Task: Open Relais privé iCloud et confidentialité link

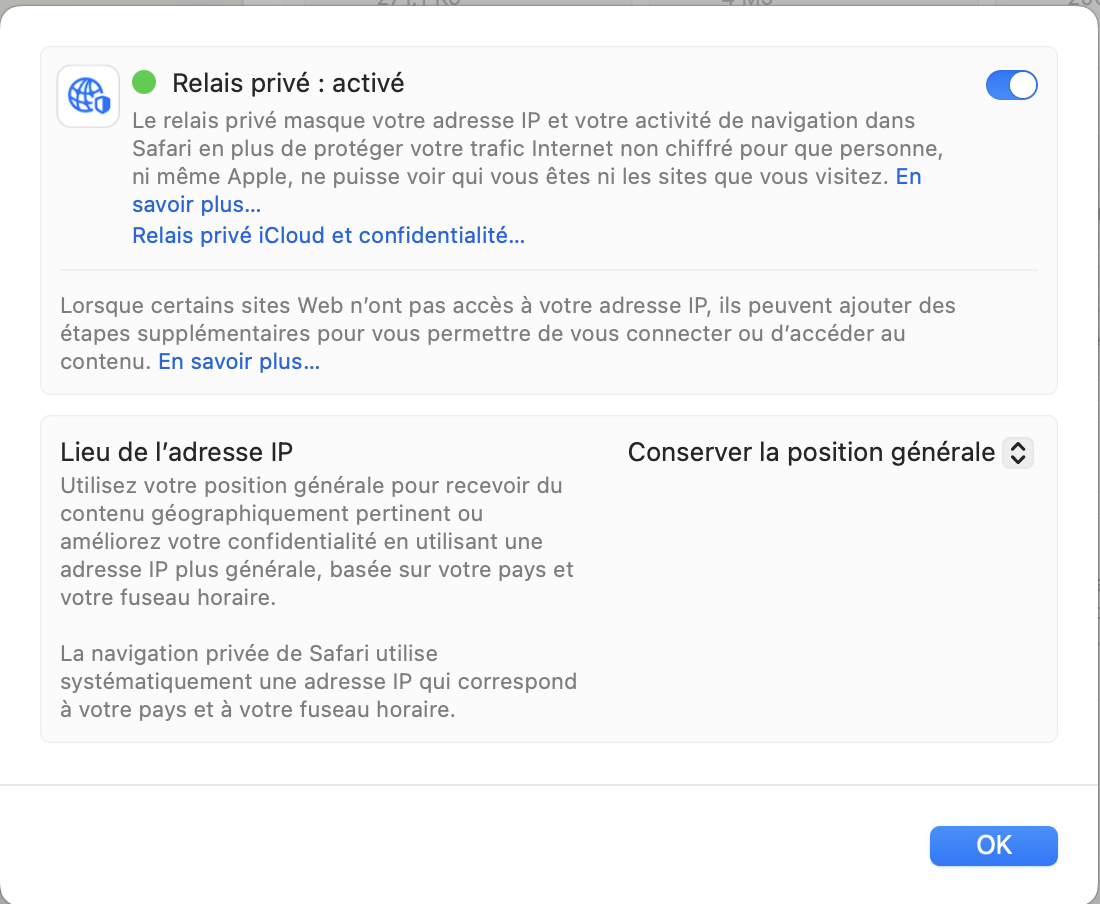Action: (x=328, y=236)
